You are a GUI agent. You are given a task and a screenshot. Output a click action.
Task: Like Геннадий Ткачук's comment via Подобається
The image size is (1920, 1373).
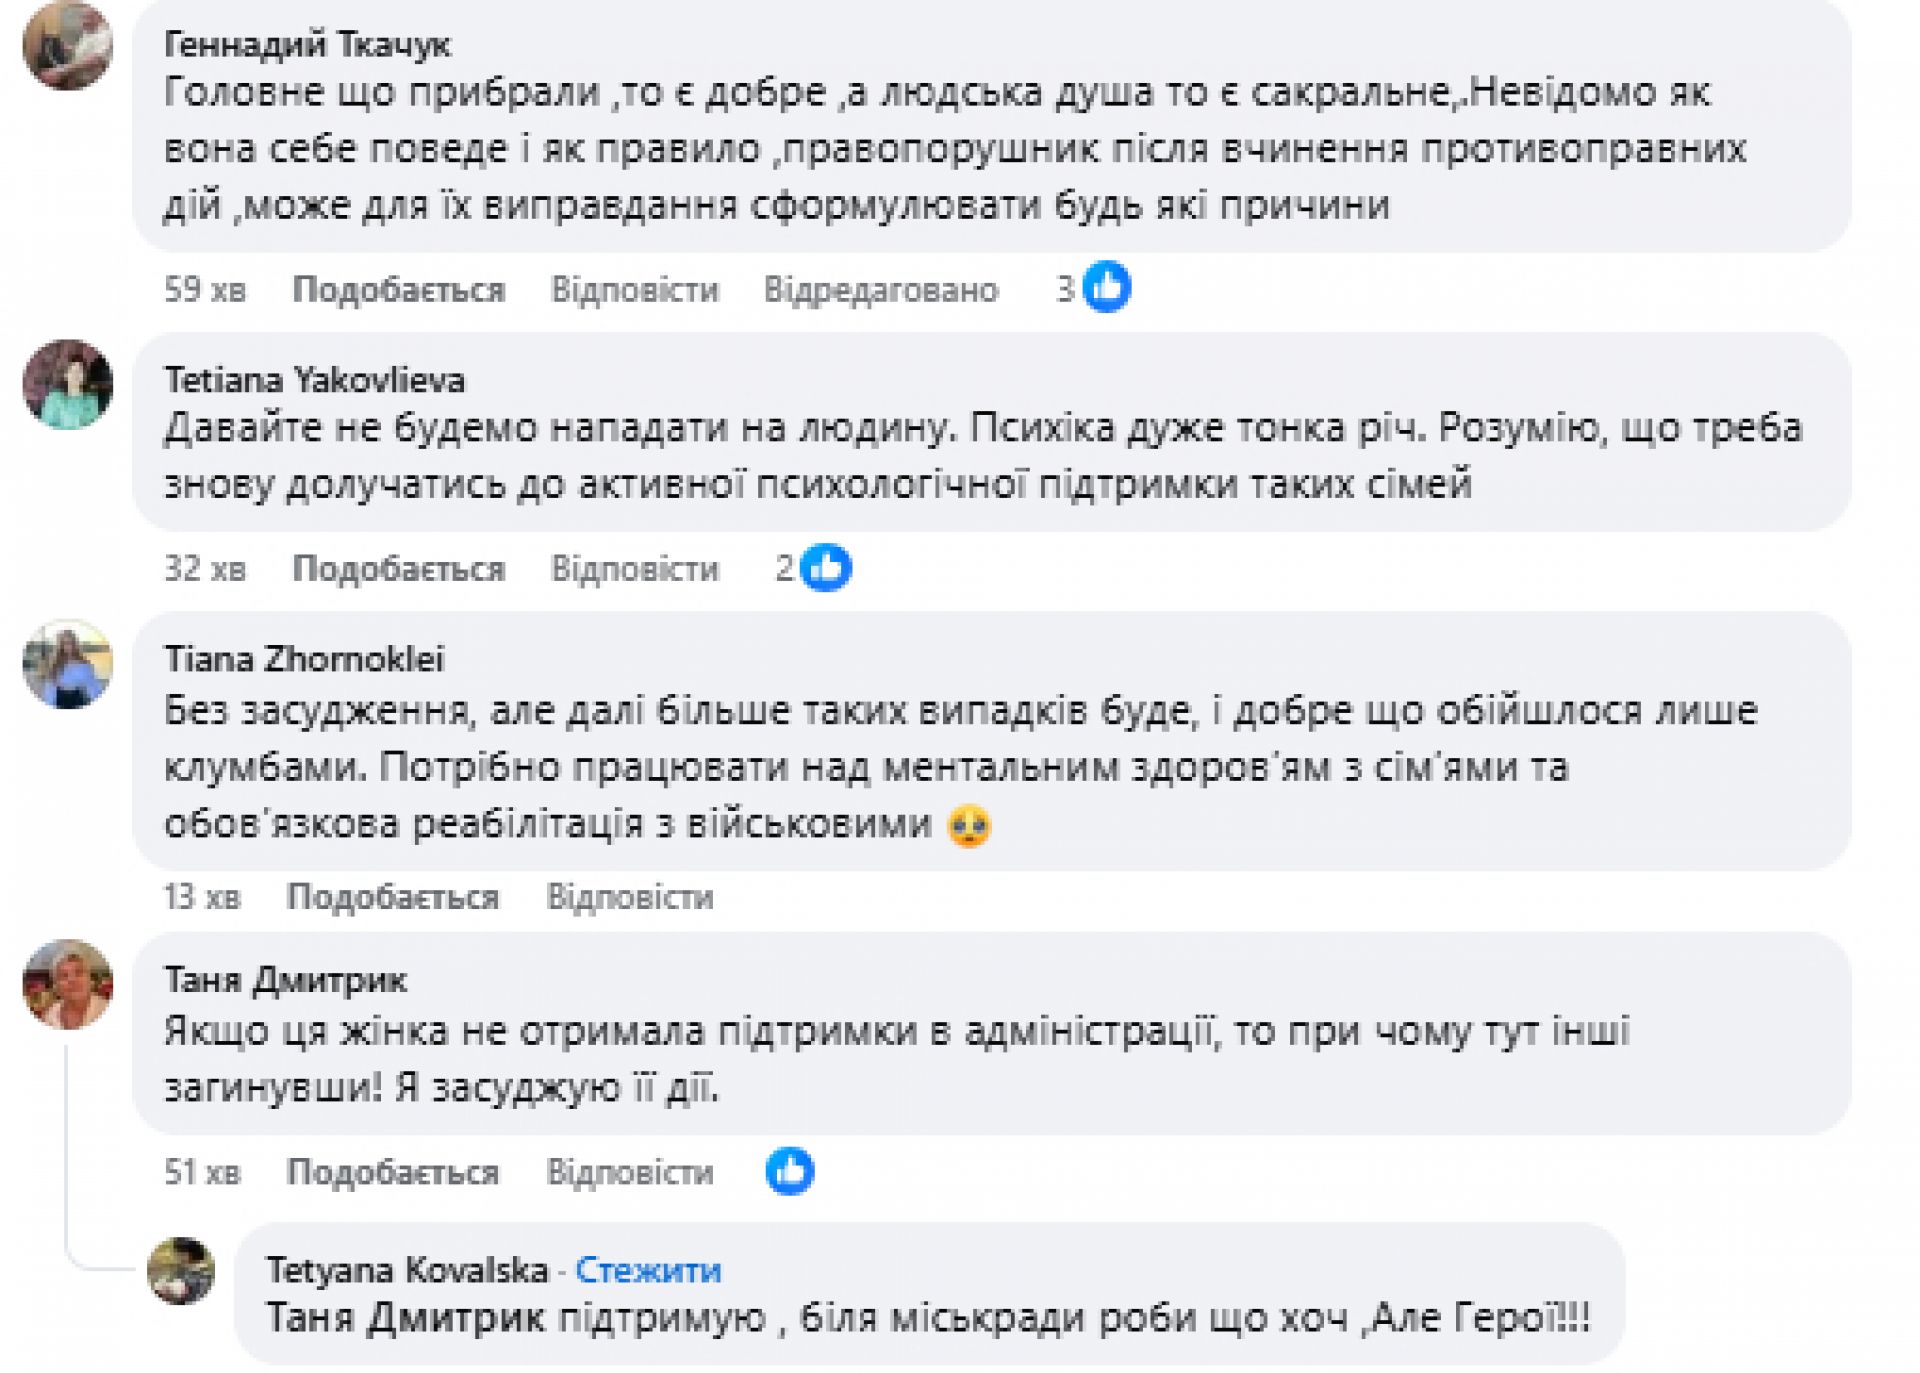(x=398, y=290)
